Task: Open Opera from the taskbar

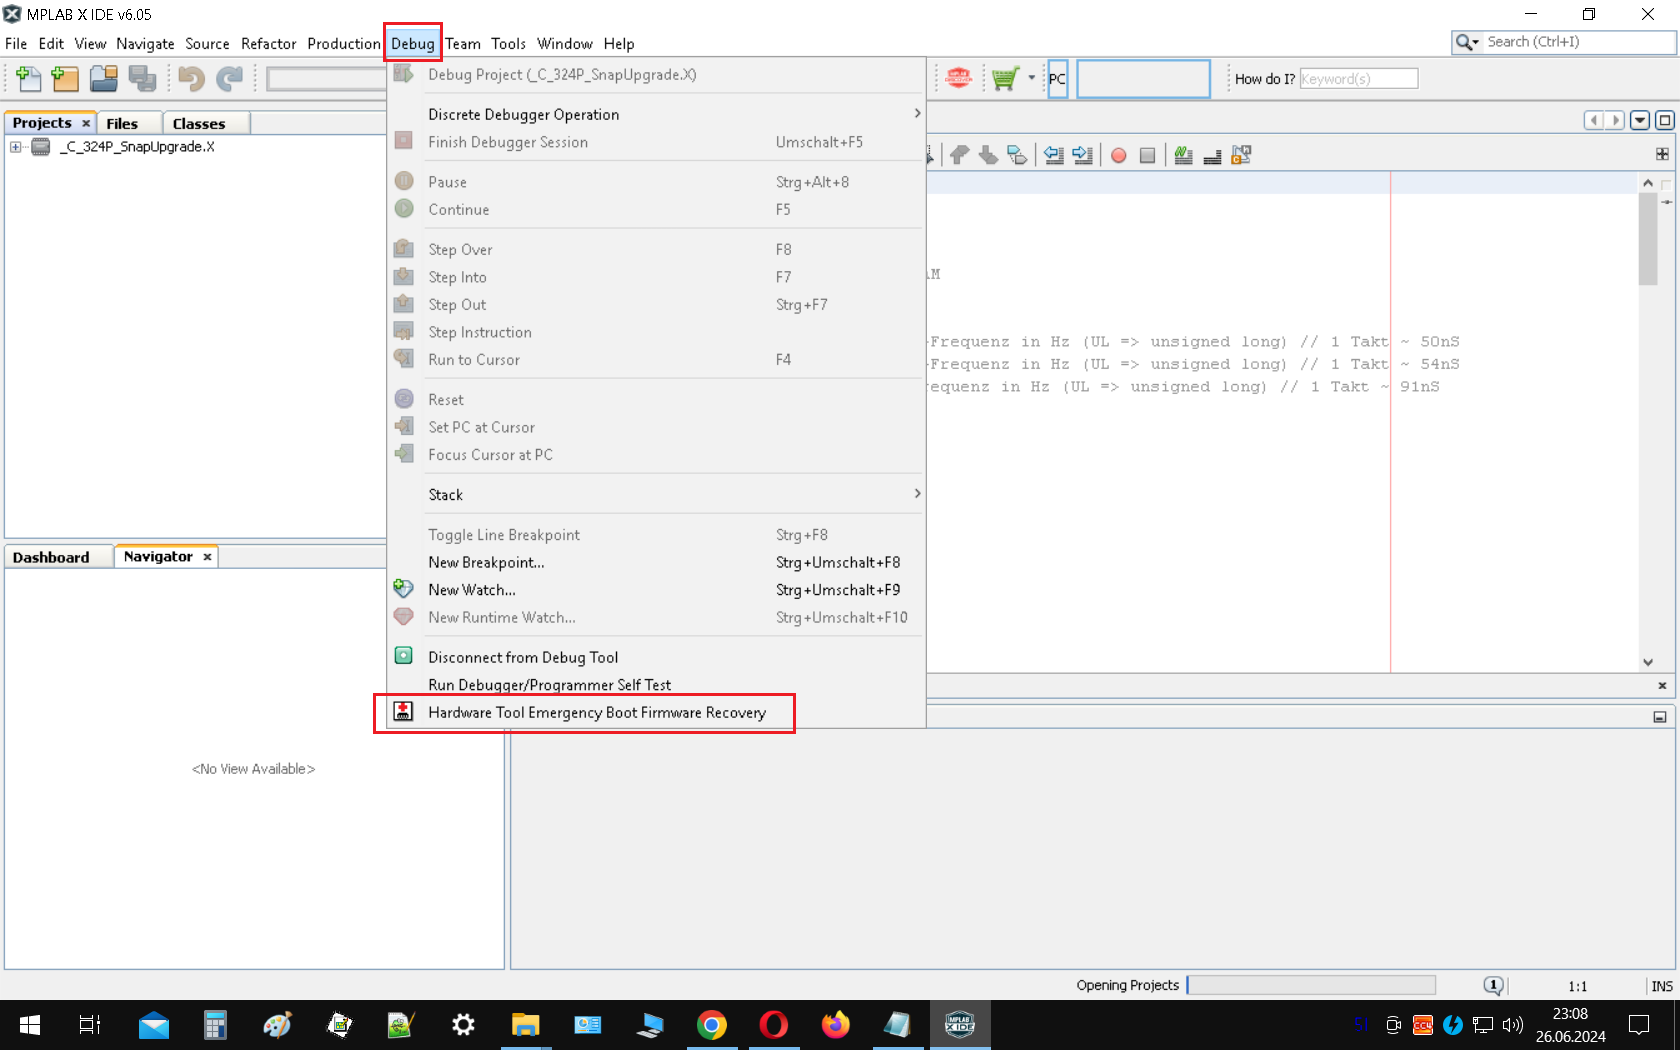Action: 774,1025
